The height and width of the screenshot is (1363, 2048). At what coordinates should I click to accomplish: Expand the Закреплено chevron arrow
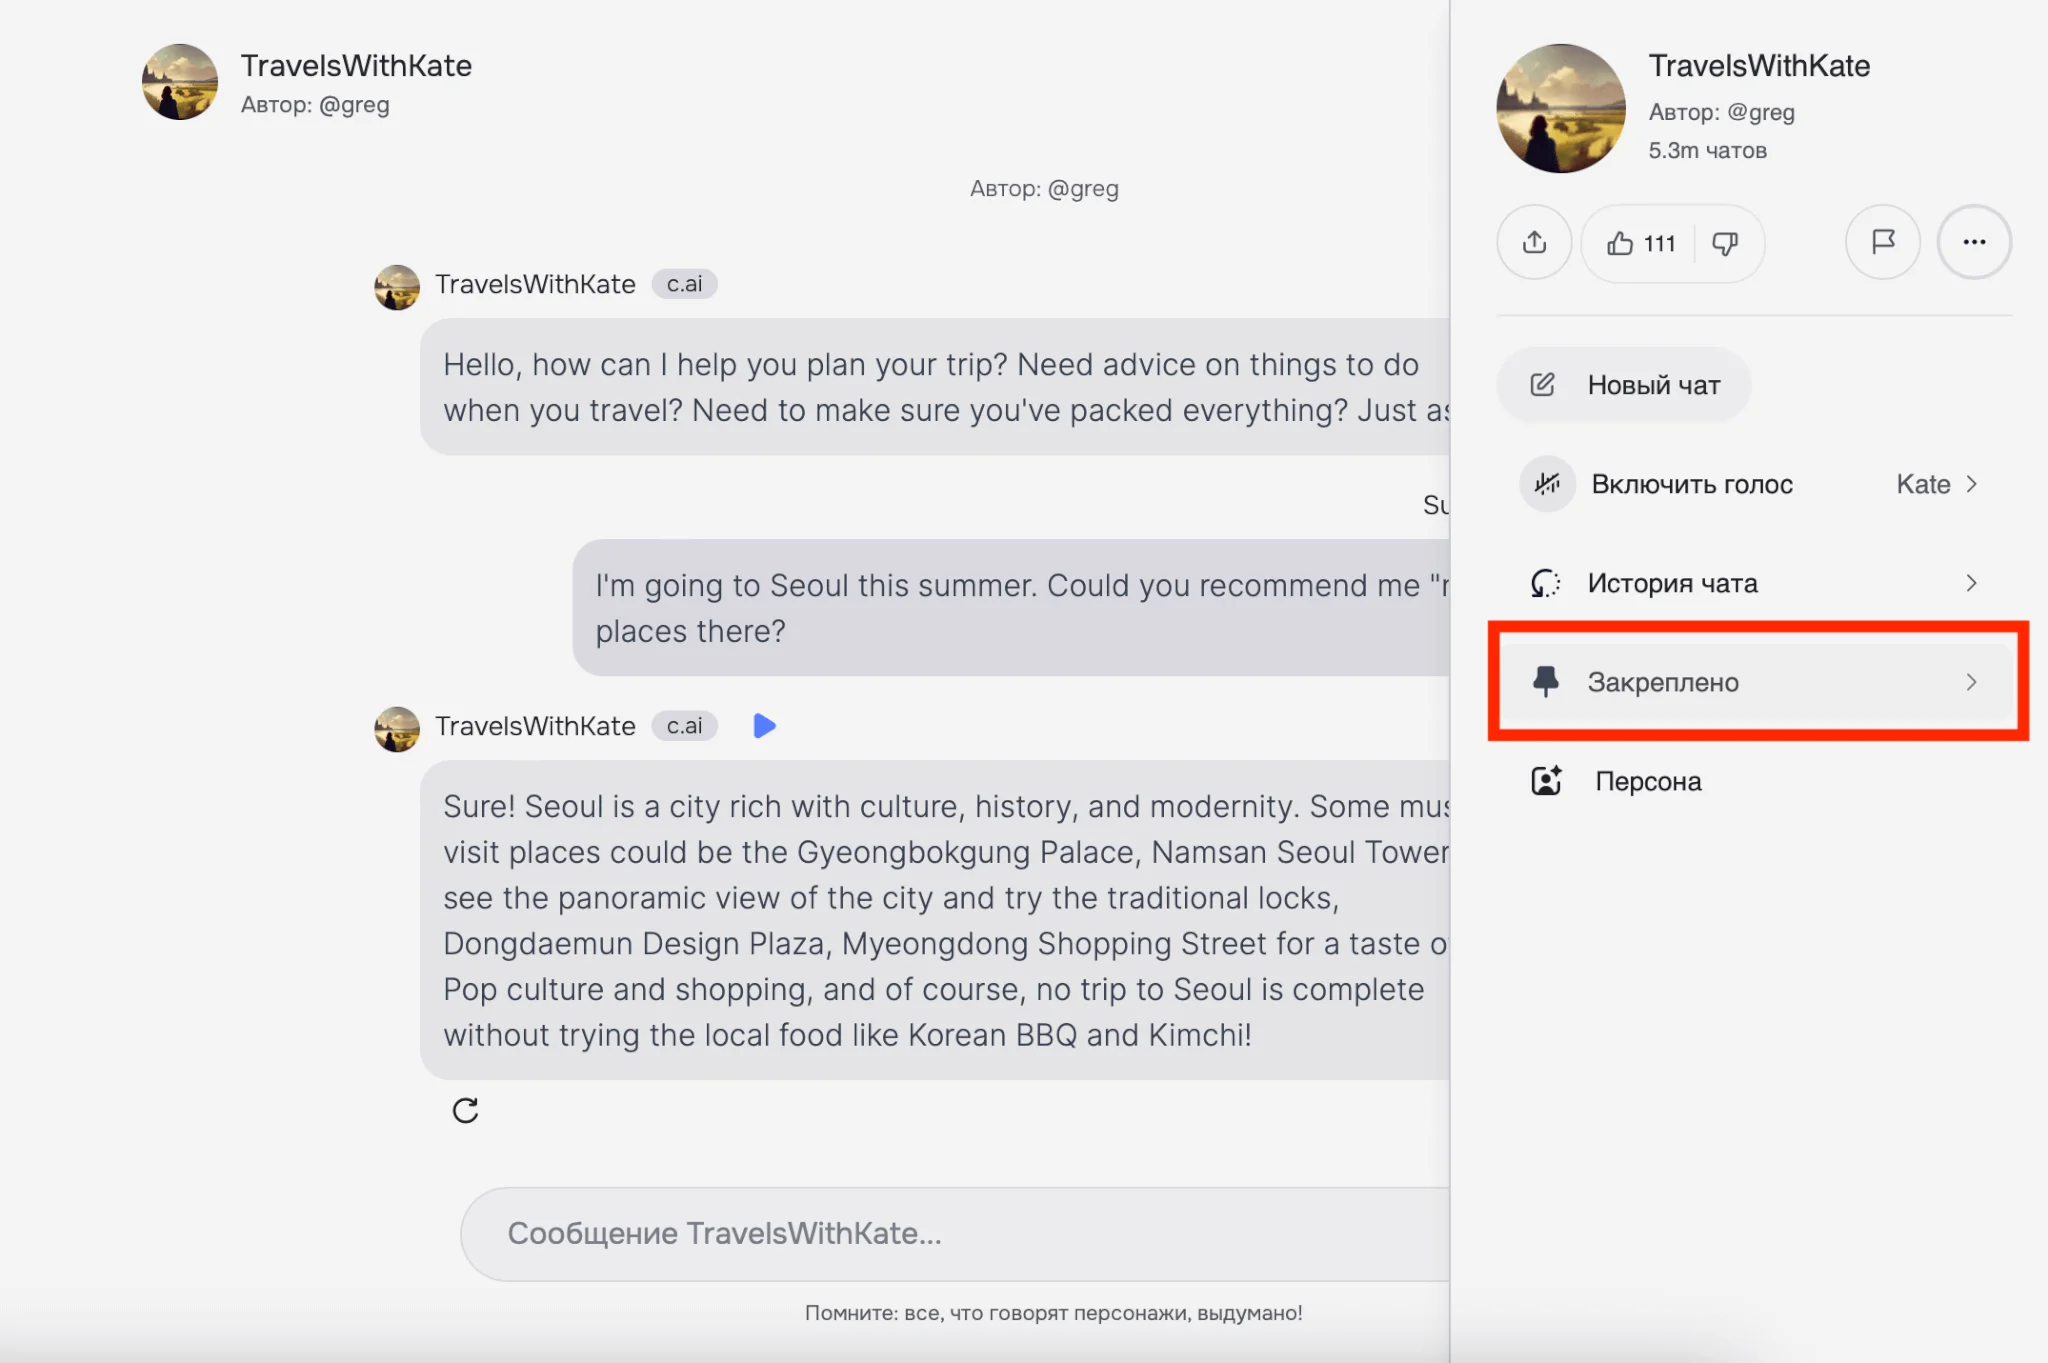(x=1971, y=682)
